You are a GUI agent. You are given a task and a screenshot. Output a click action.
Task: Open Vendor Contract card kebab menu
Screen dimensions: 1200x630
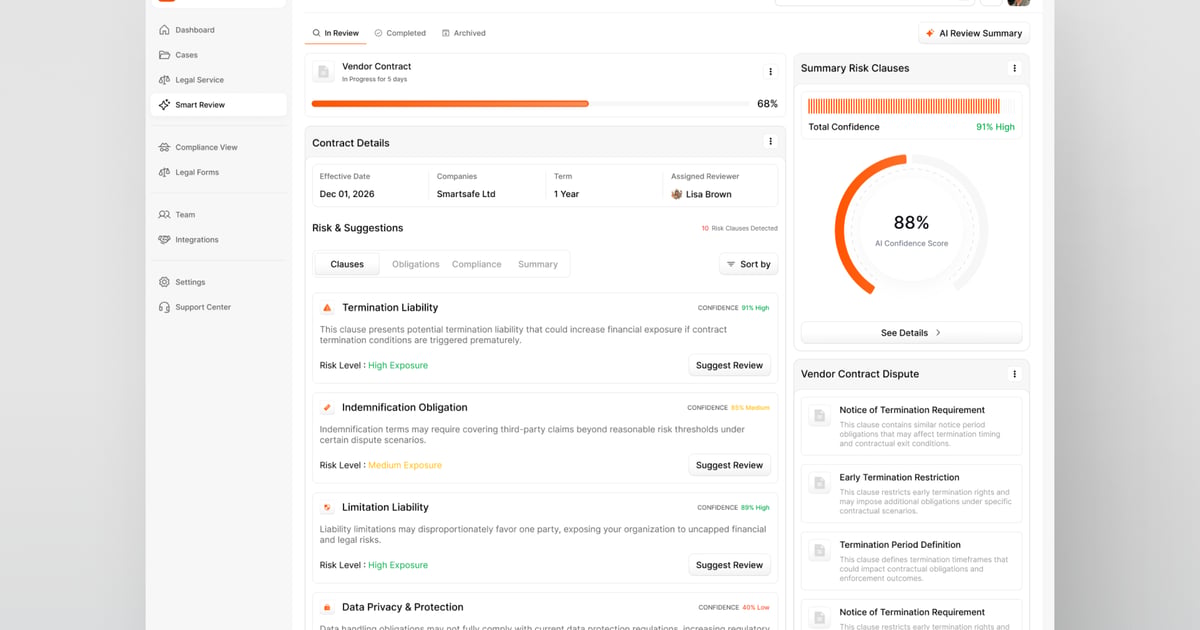770,72
